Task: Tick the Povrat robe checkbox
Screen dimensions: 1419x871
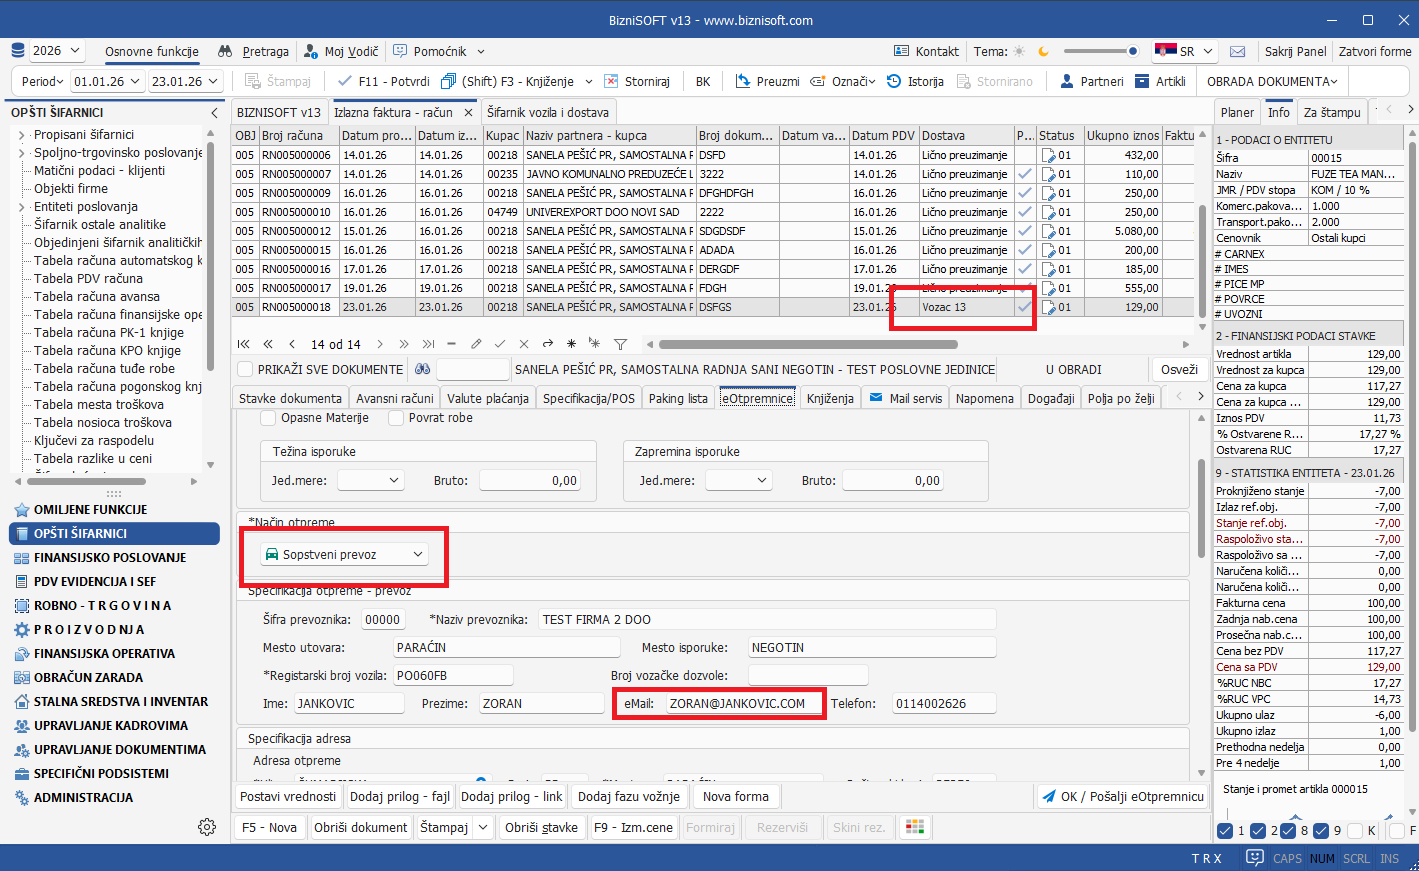Action: click(x=396, y=418)
